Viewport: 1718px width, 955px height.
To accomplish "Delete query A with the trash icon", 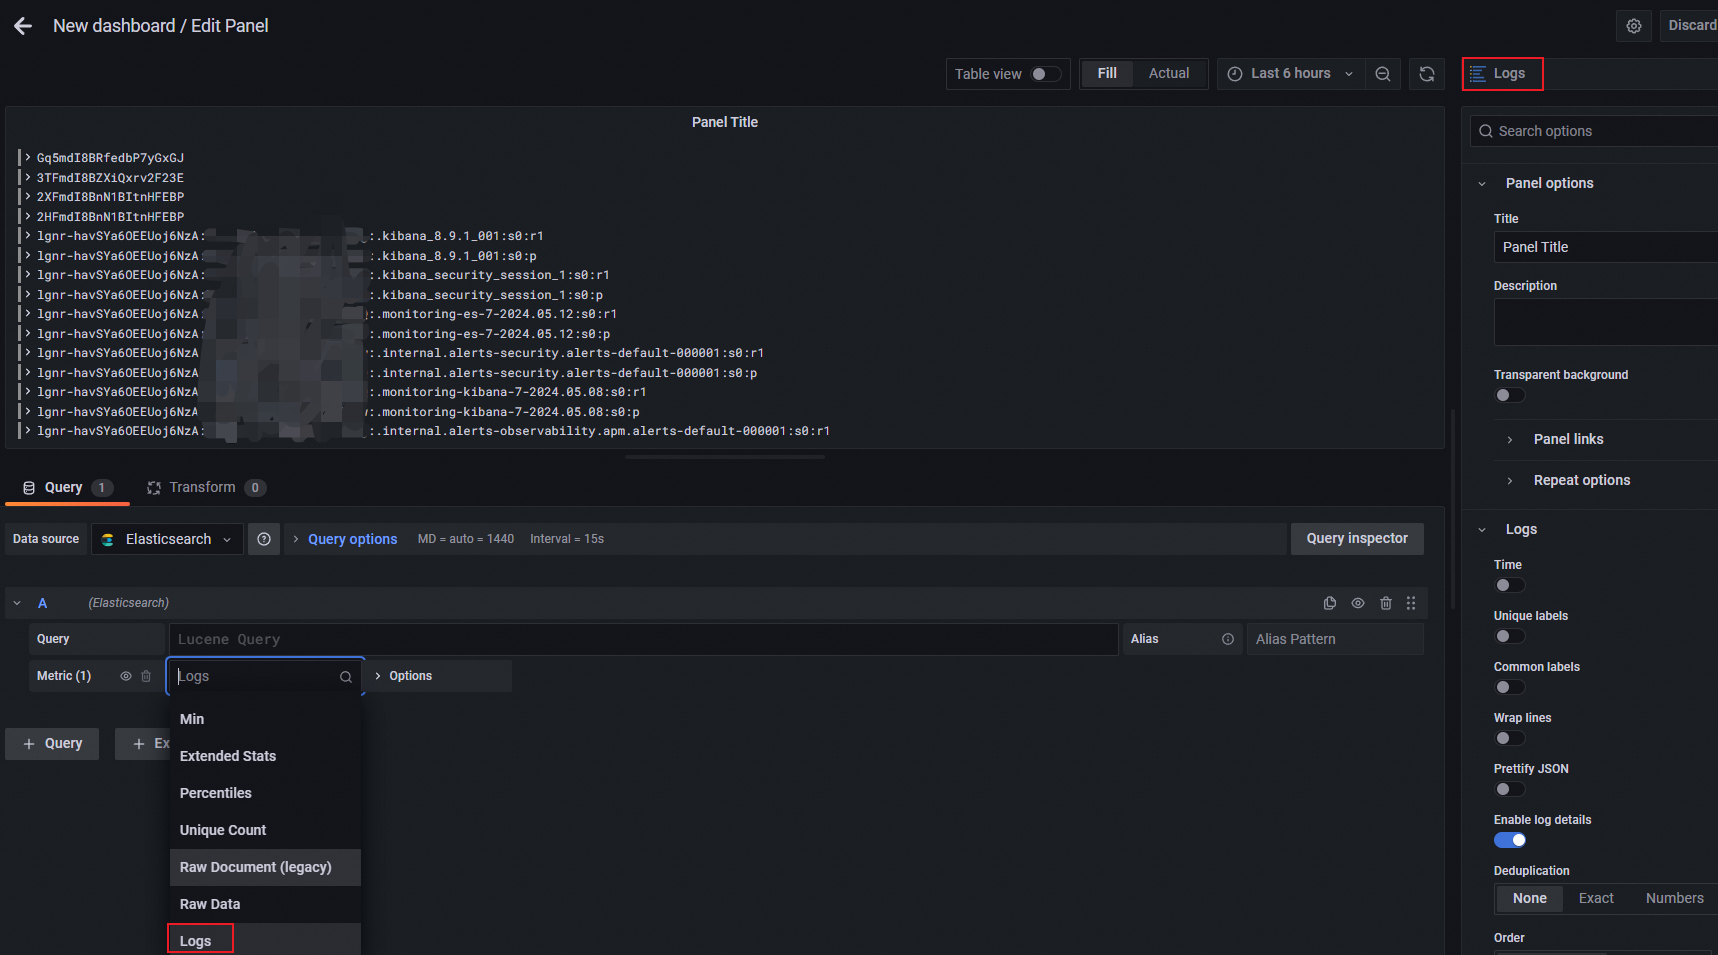I will click(1385, 603).
